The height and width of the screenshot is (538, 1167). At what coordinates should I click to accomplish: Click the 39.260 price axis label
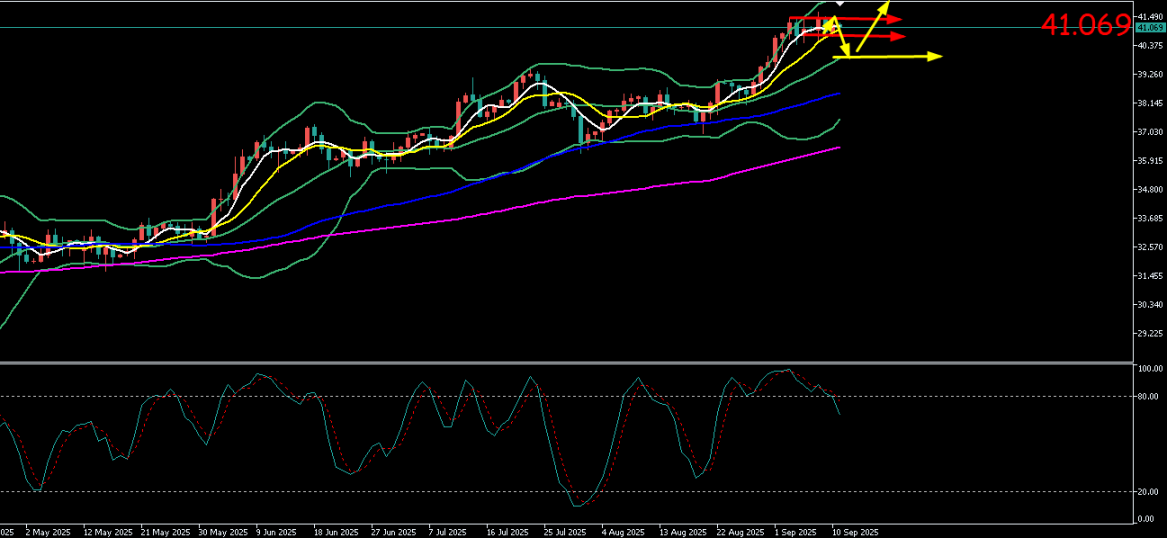pos(1151,74)
